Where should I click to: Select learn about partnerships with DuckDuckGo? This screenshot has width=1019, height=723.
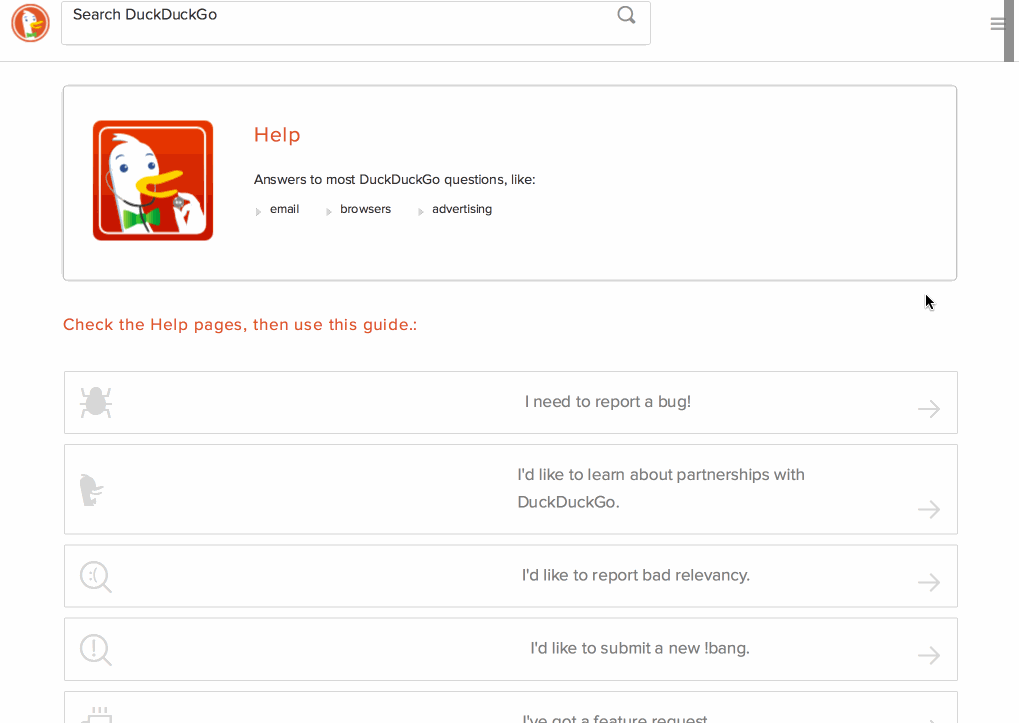click(x=511, y=489)
